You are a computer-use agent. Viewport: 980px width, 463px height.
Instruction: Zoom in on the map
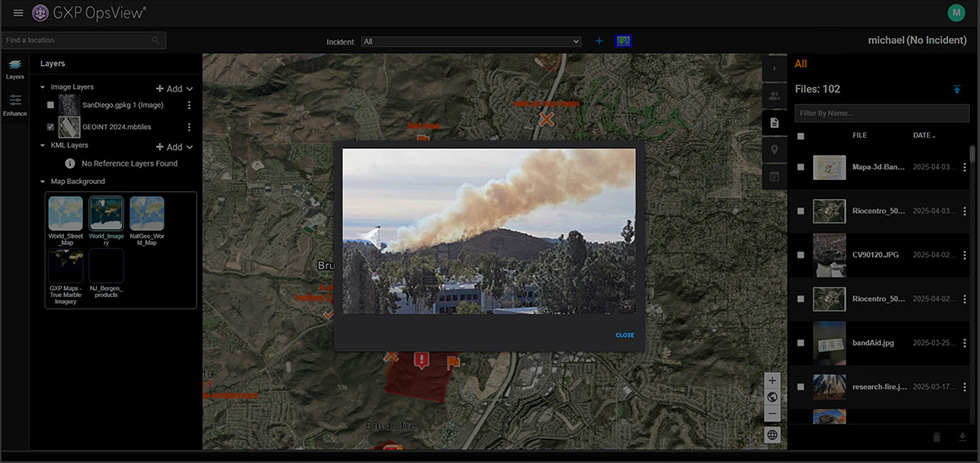click(771, 381)
